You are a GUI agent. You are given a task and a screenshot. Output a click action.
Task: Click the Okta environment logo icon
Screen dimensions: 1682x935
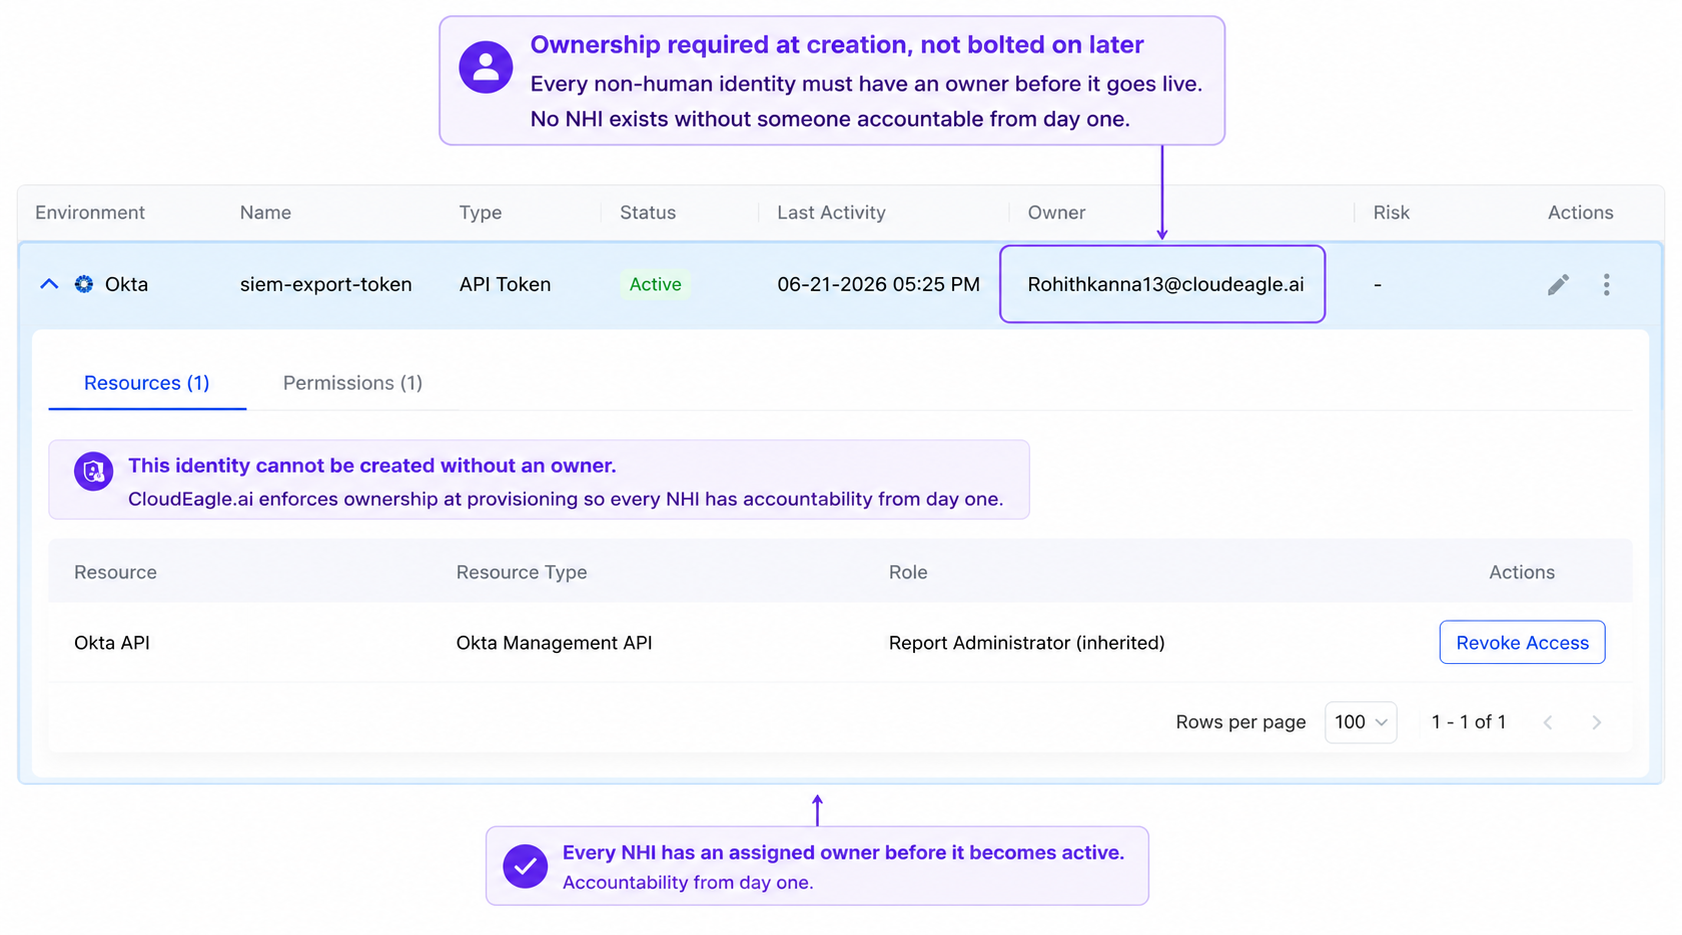coord(84,284)
